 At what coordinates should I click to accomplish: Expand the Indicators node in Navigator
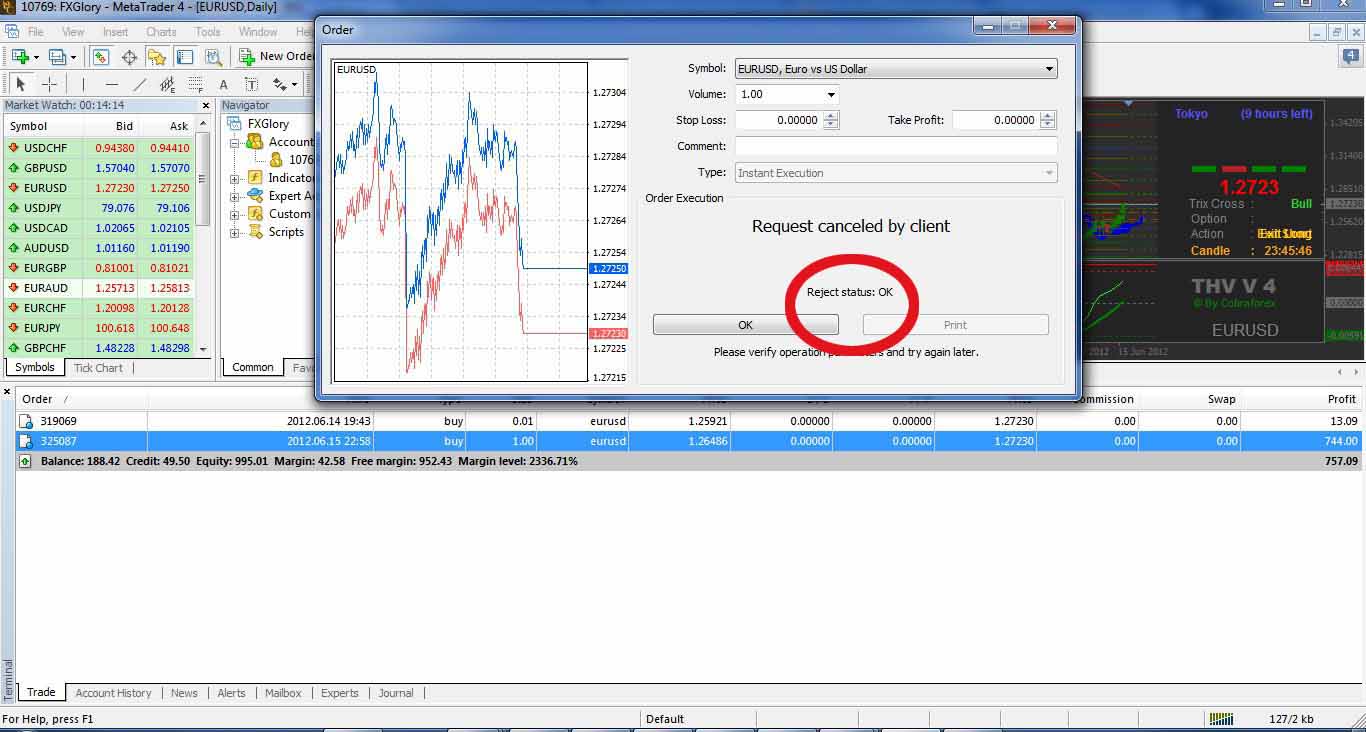[x=235, y=178]
